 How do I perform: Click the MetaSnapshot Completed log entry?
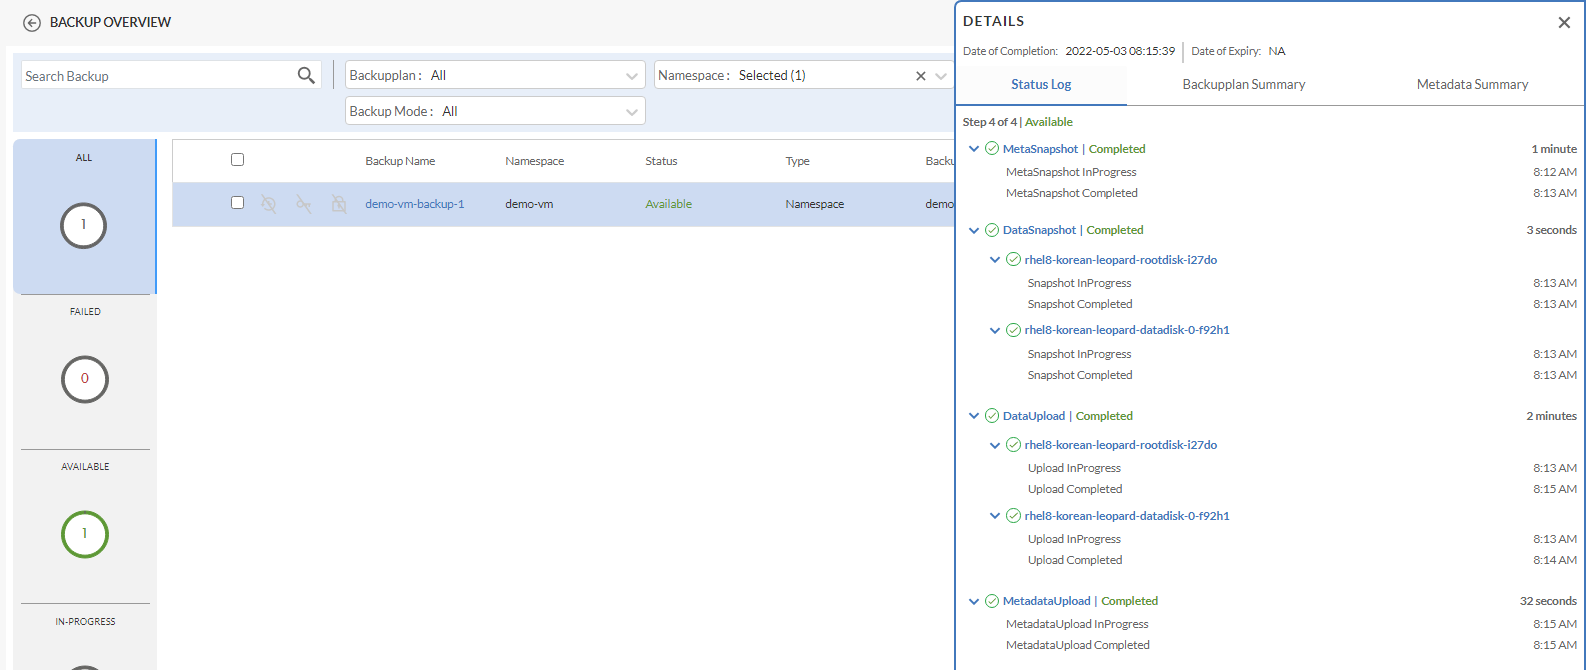(x=1072, y=193)
